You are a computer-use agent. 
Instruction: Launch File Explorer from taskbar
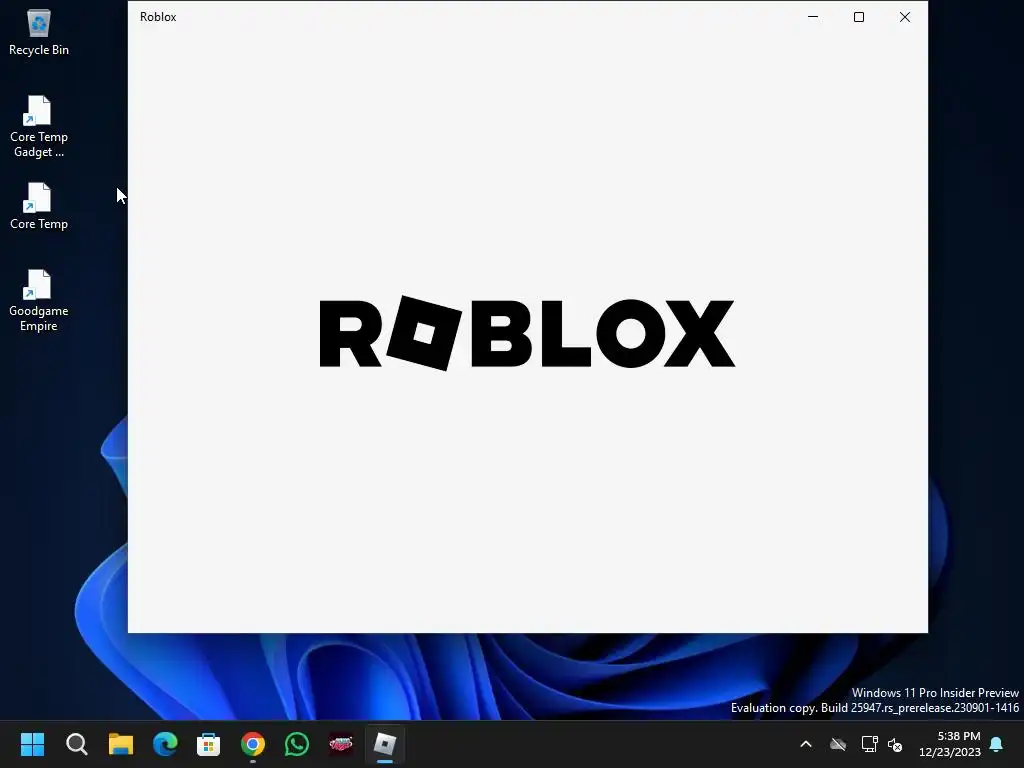121,744
